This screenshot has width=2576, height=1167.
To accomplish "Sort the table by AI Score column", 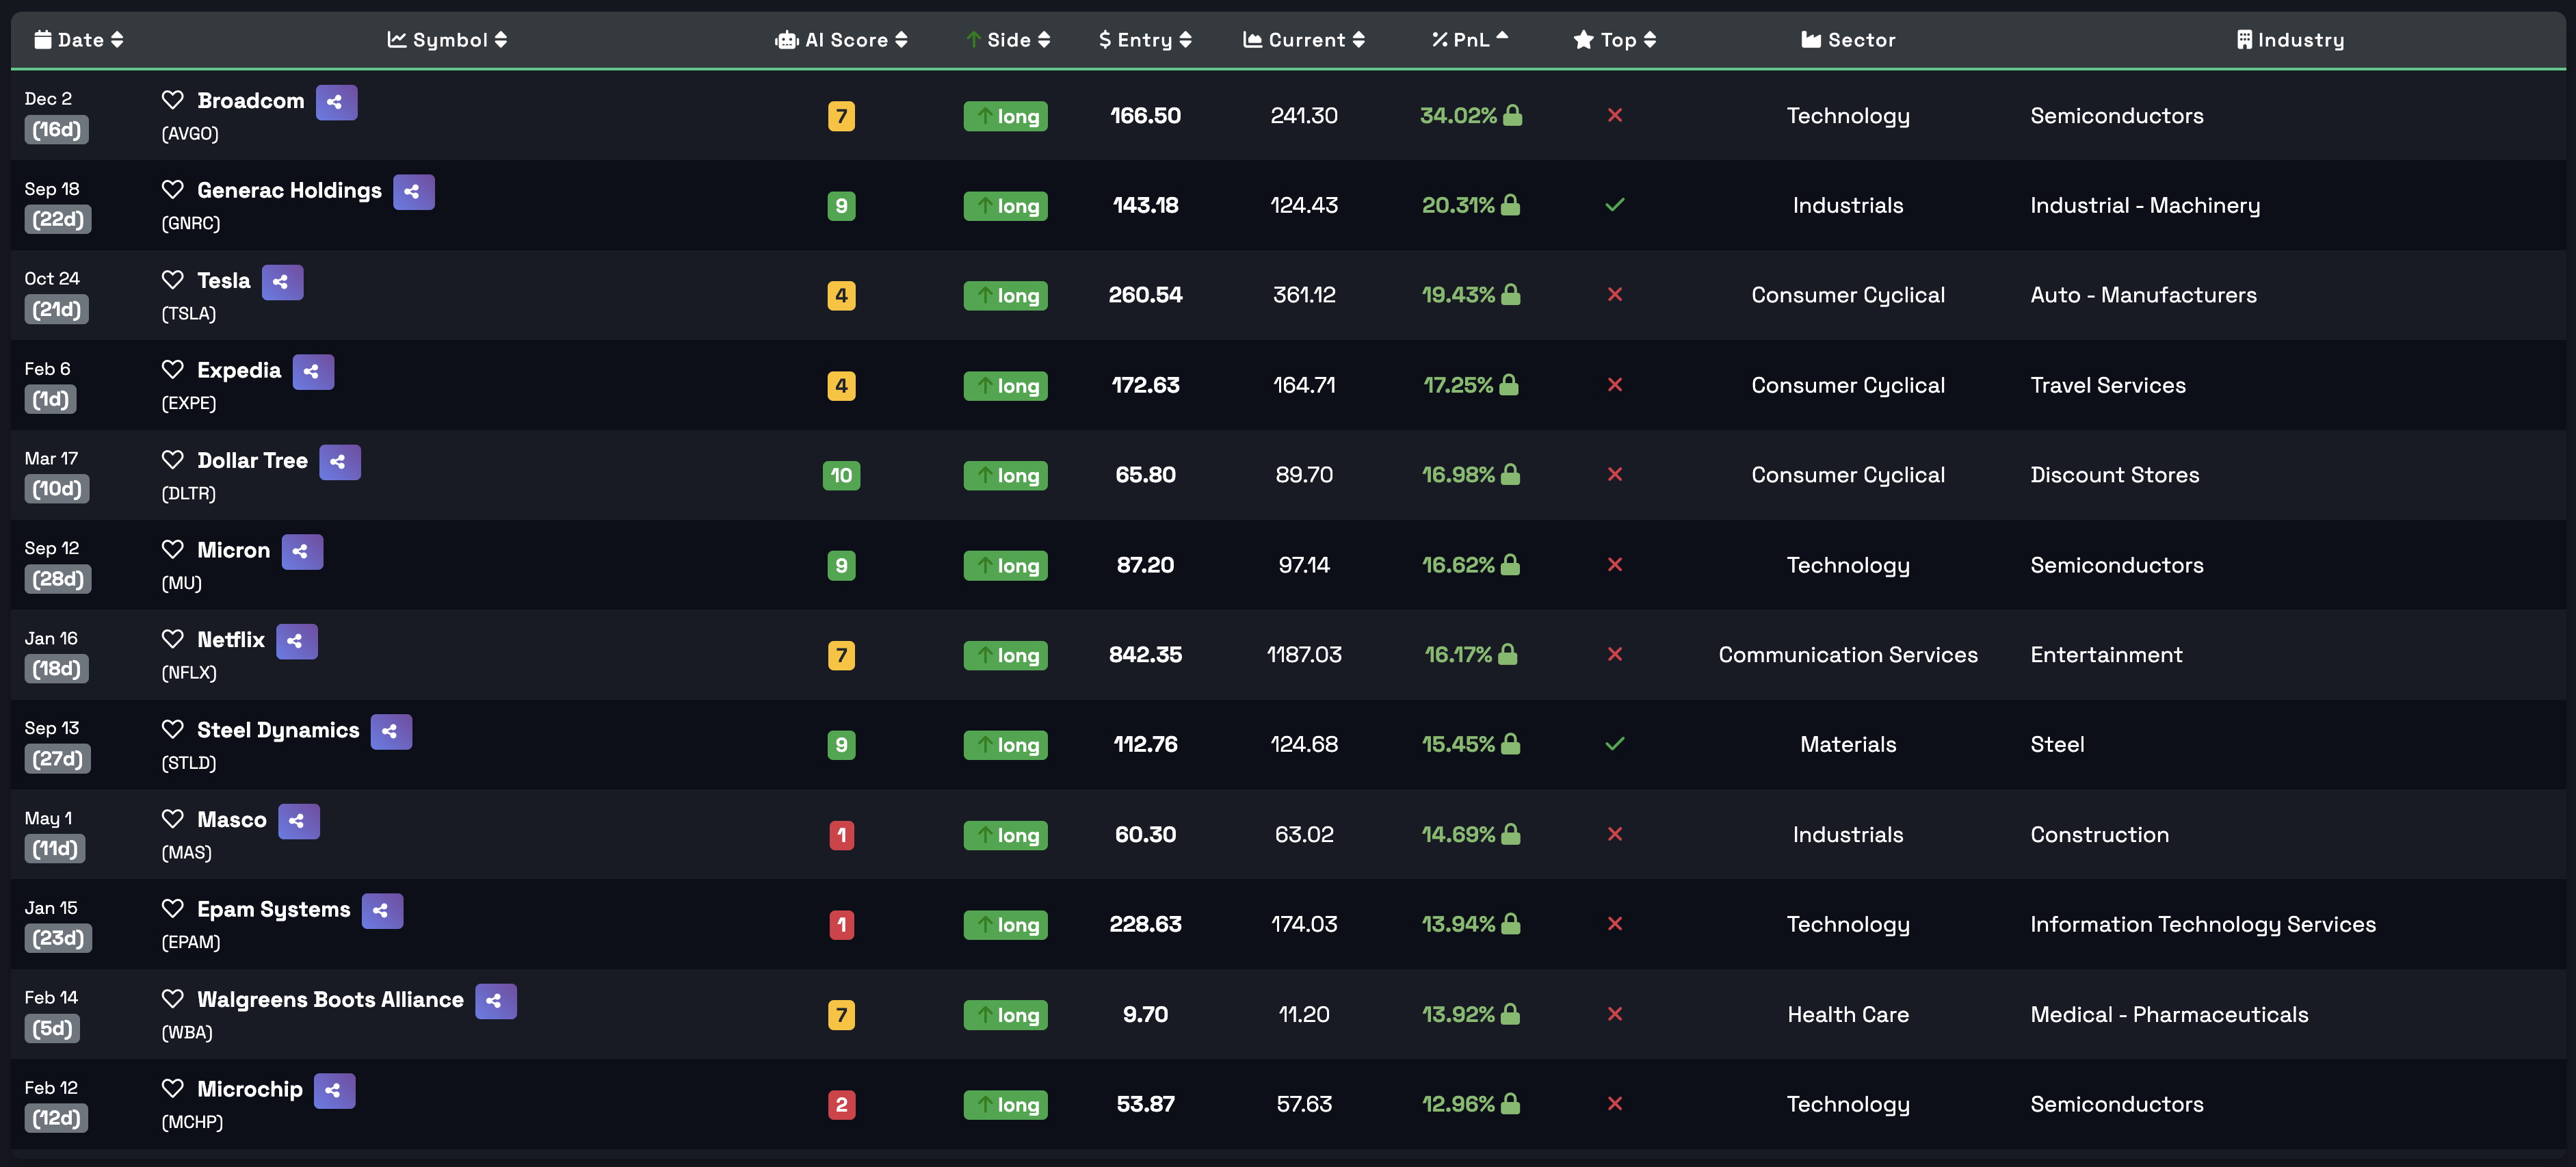I will click(841, 40).
